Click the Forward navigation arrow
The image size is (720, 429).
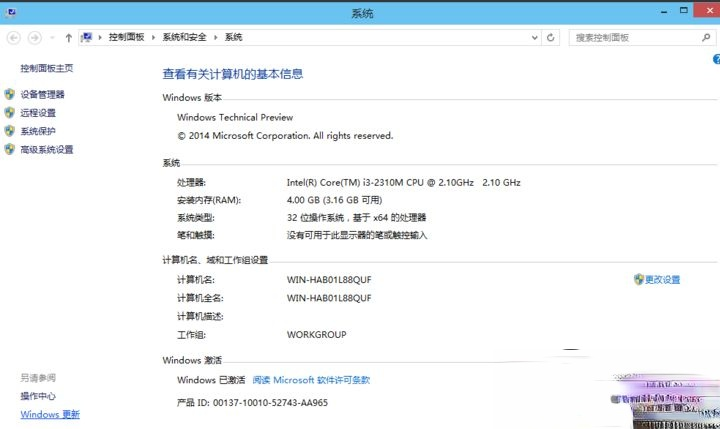pos(34,37)
